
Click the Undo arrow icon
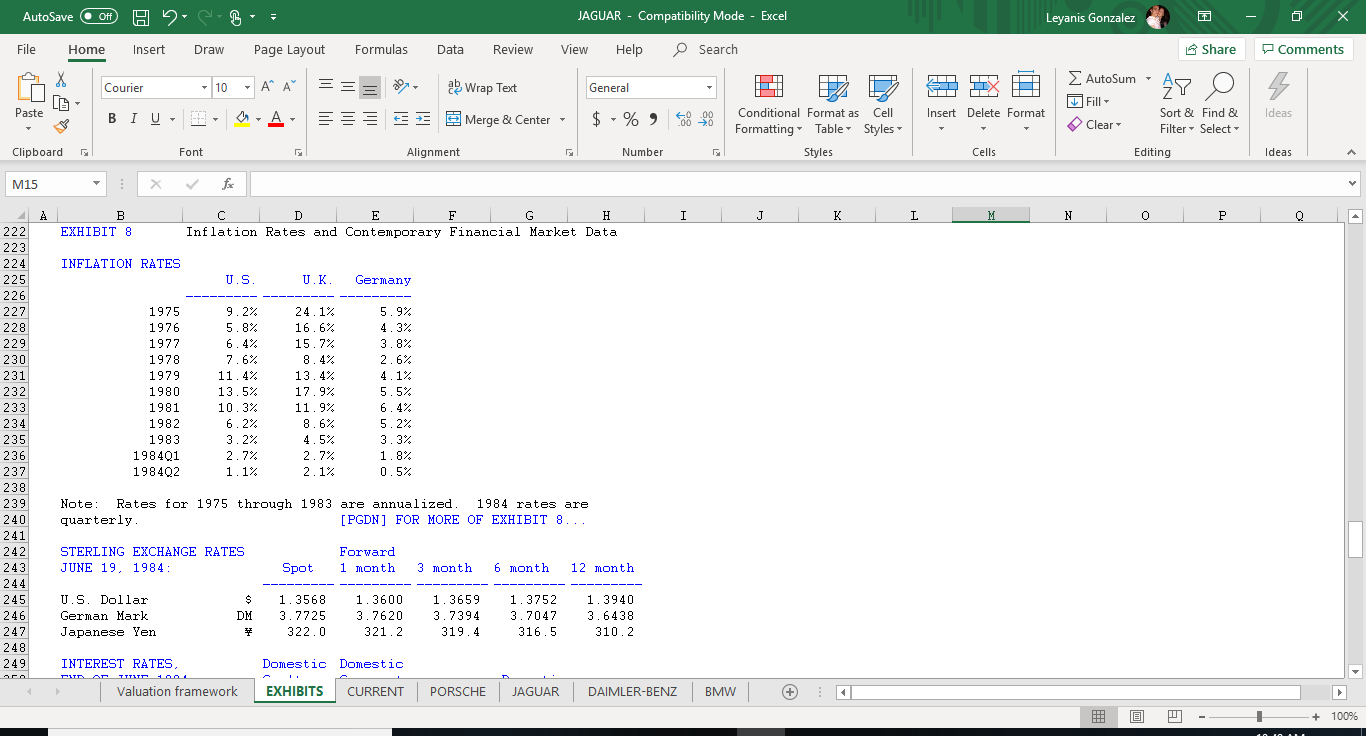click(170, 17)
